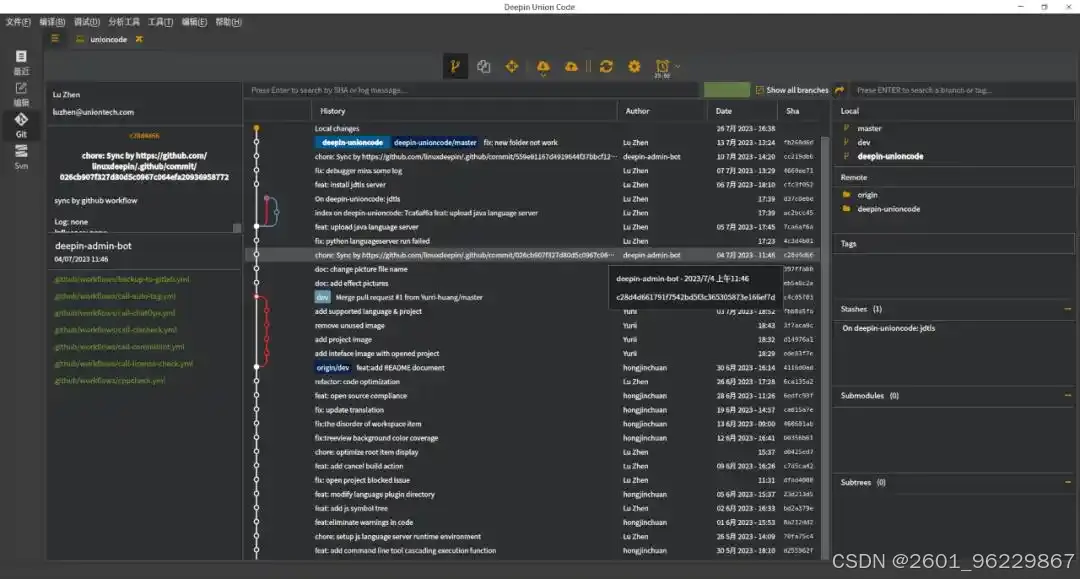Click the pull (cloud download) toolbar icon
The image size is (1080, 579).
[x=543, y=67]
